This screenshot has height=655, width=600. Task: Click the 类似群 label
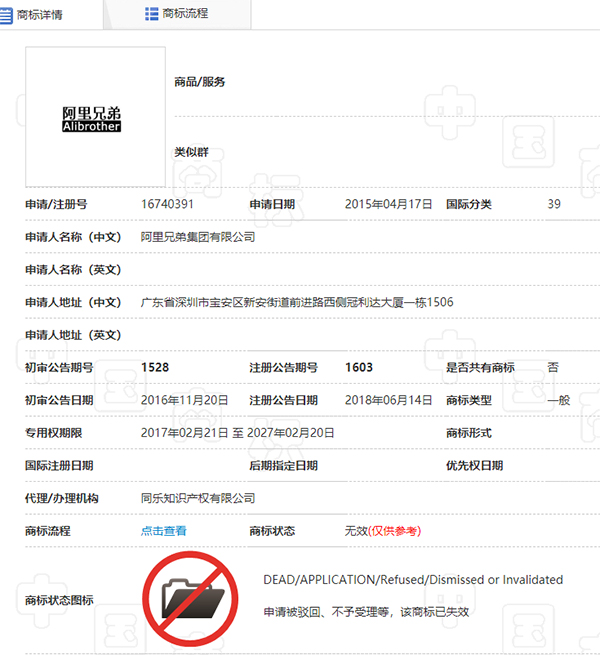point(191,152)
